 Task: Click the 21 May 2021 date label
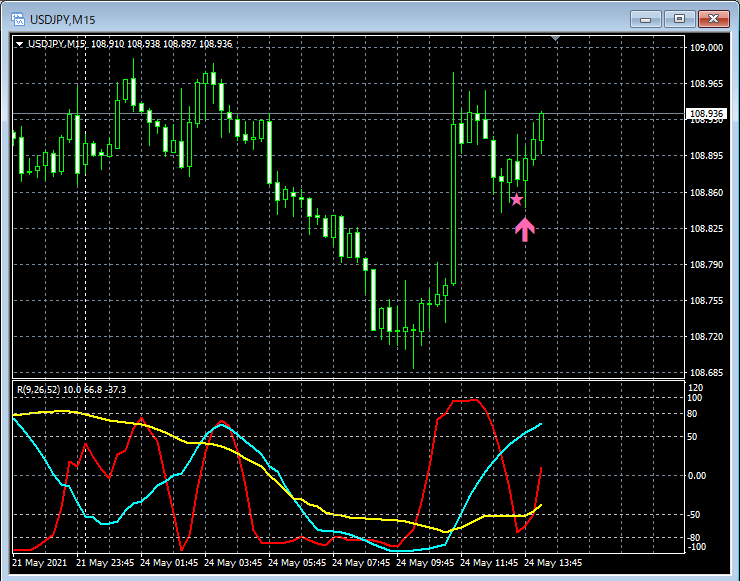tap(40, 563)
